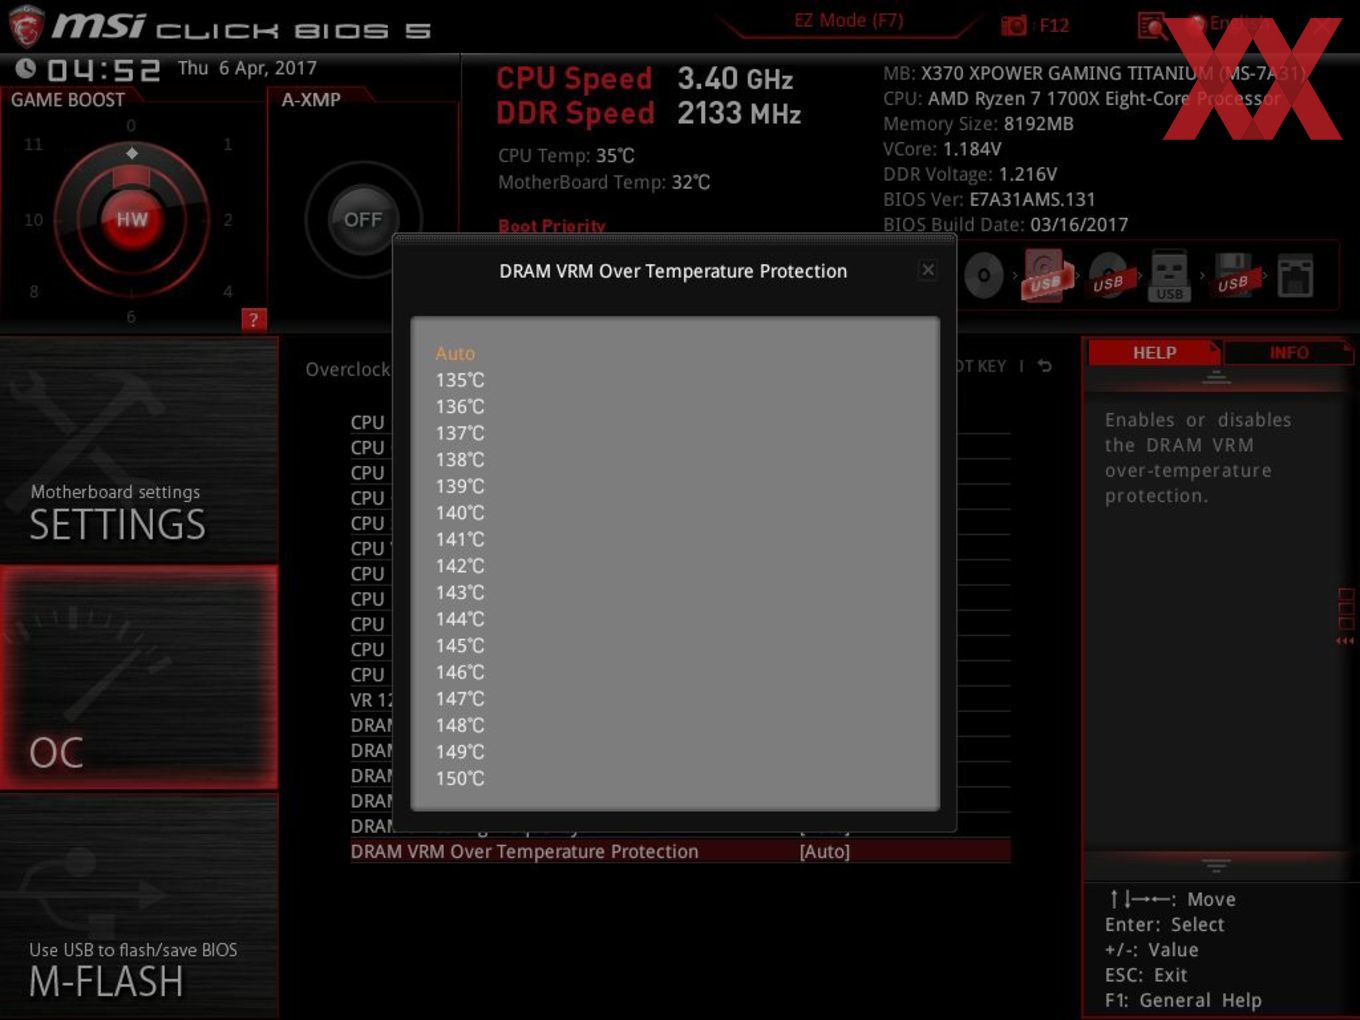The width and height of the screenshot is (1360, 1020).
Task: Select 141°C temperature limit
Action: [460, 539]
